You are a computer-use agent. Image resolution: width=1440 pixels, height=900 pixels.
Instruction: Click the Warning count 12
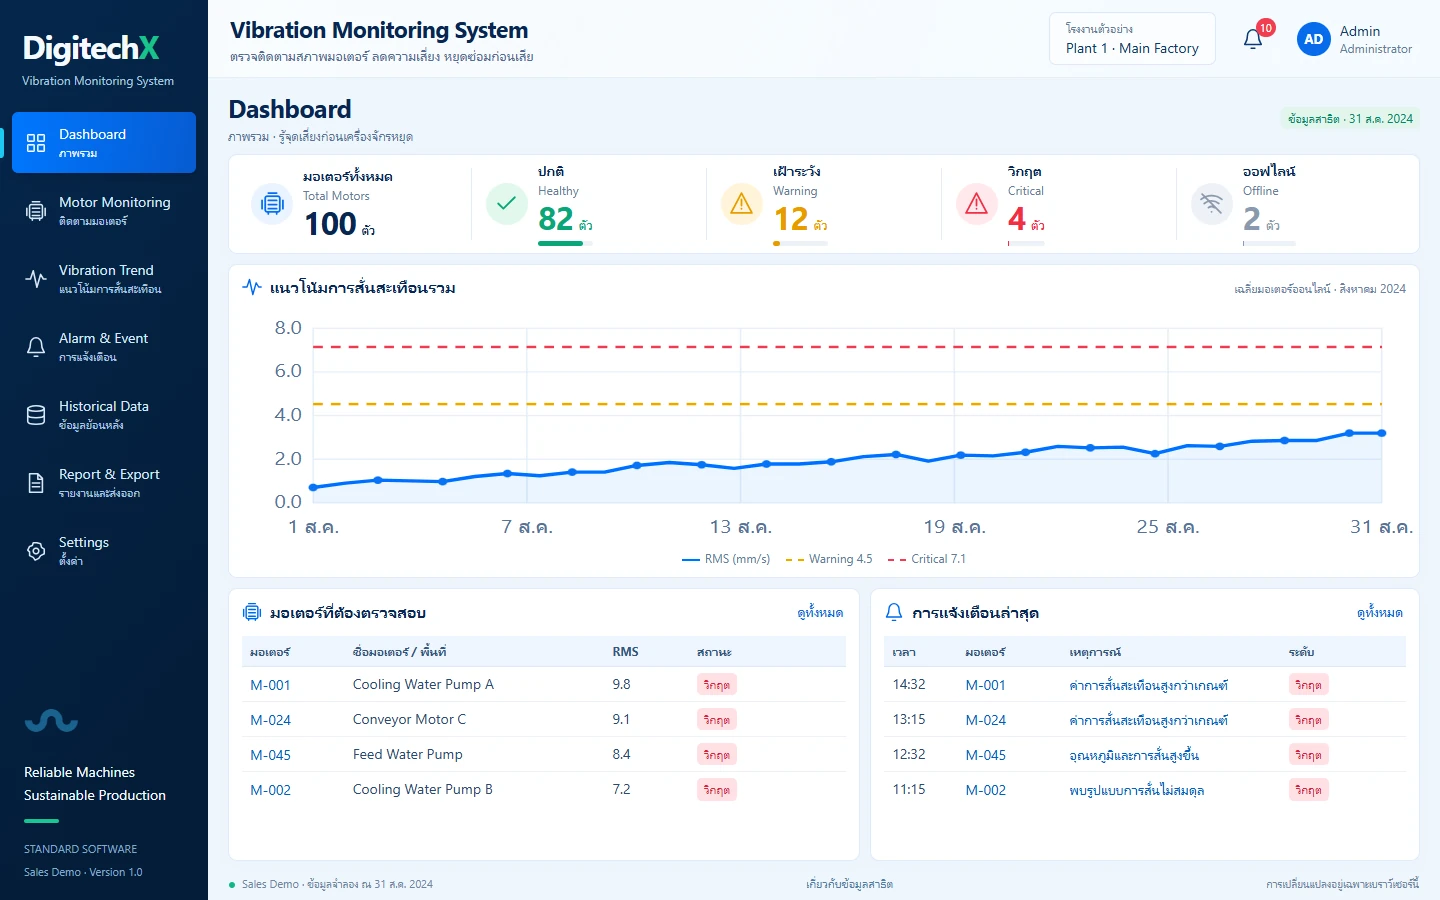791,218
